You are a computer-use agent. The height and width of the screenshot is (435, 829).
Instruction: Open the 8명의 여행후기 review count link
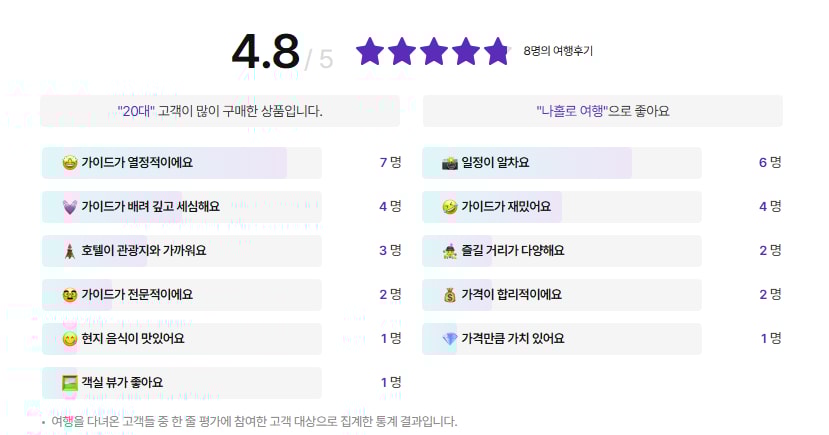pyautogui.click(x=558, y=51)
